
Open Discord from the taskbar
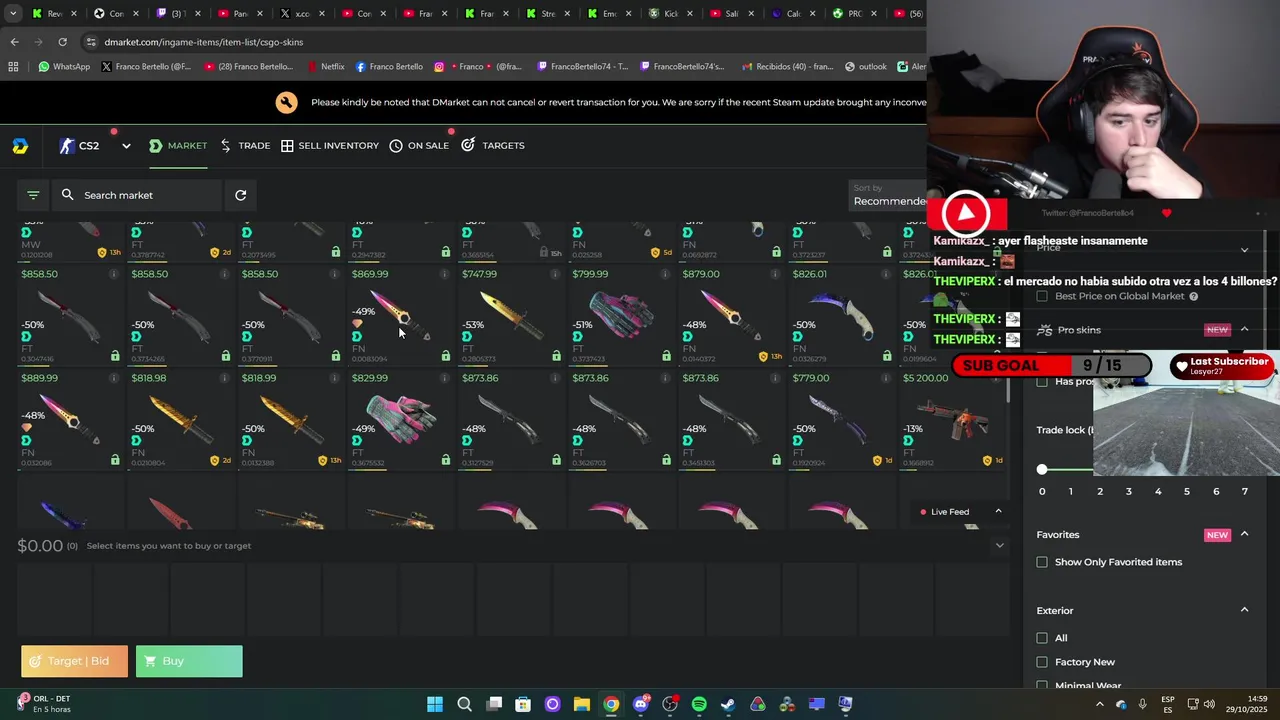(641, 704)
